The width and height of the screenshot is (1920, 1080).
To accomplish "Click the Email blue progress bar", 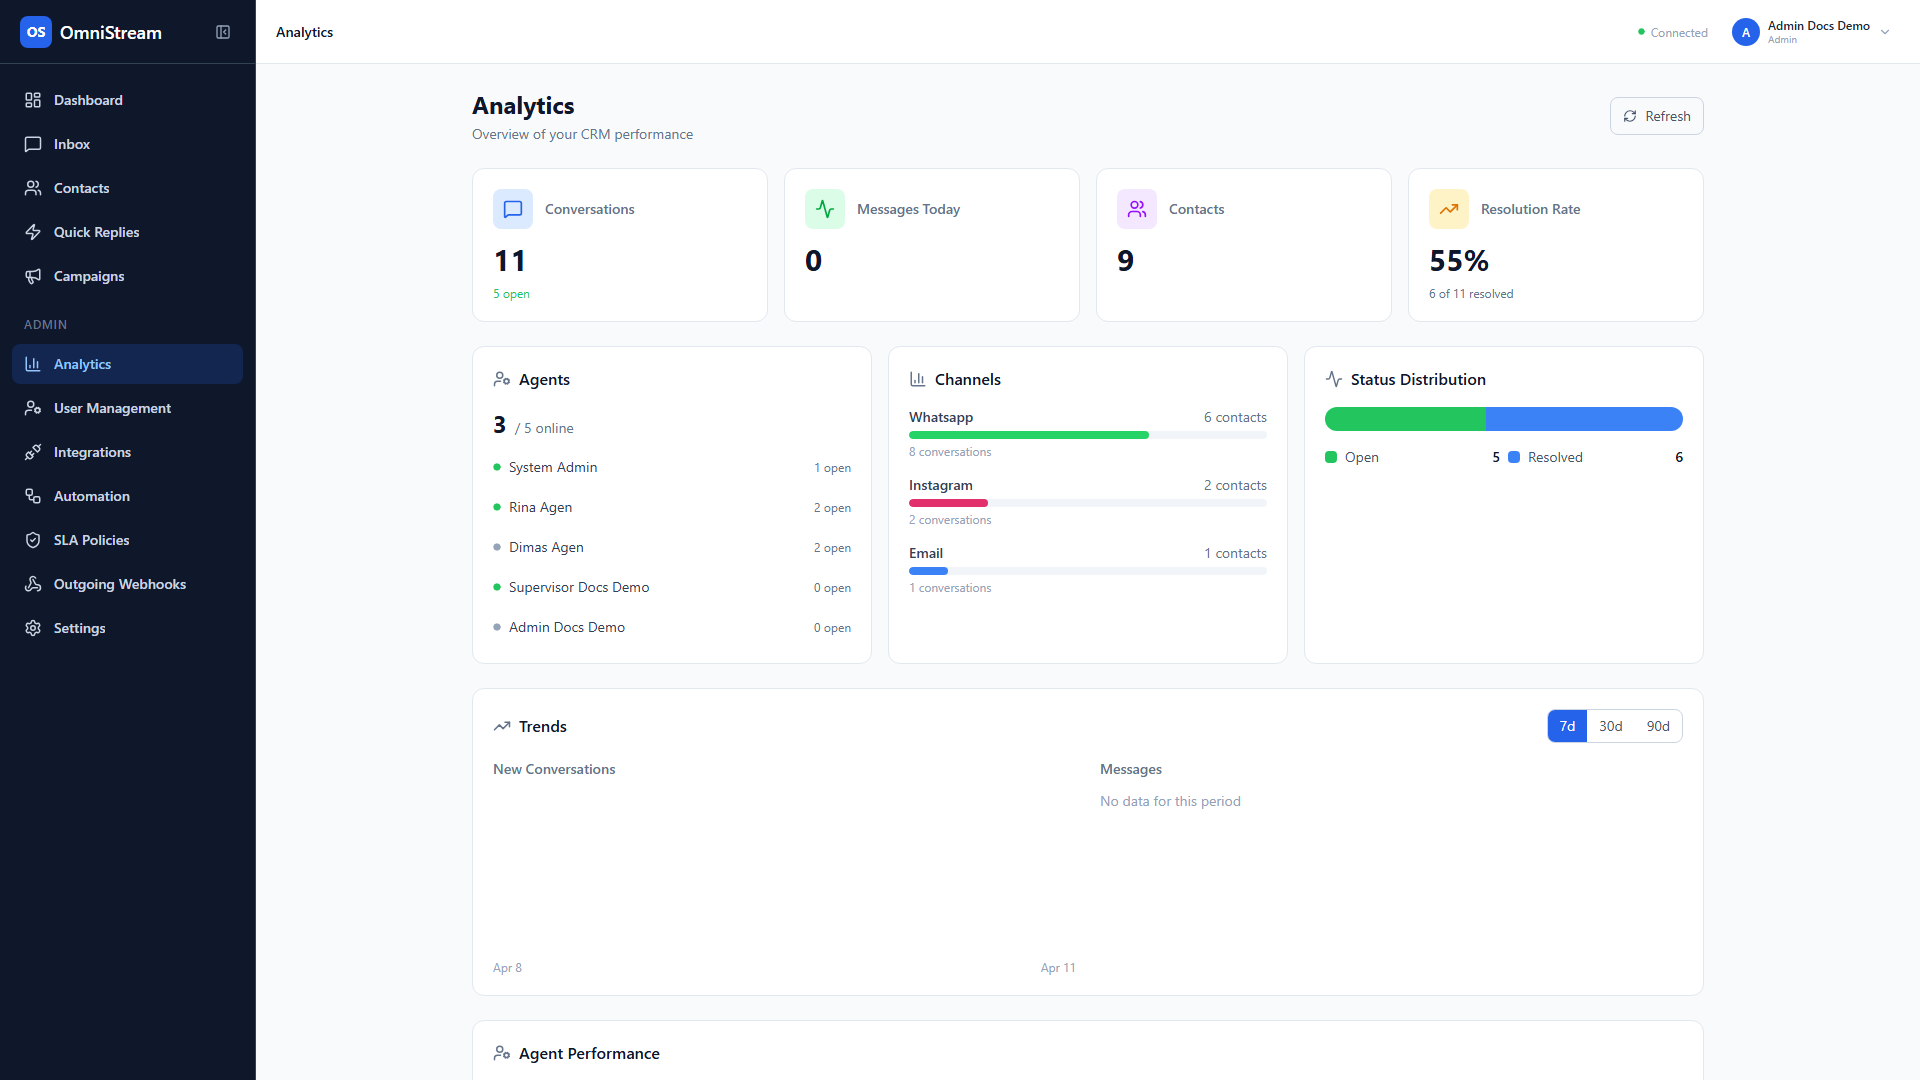I will click(x=928, y=571).
